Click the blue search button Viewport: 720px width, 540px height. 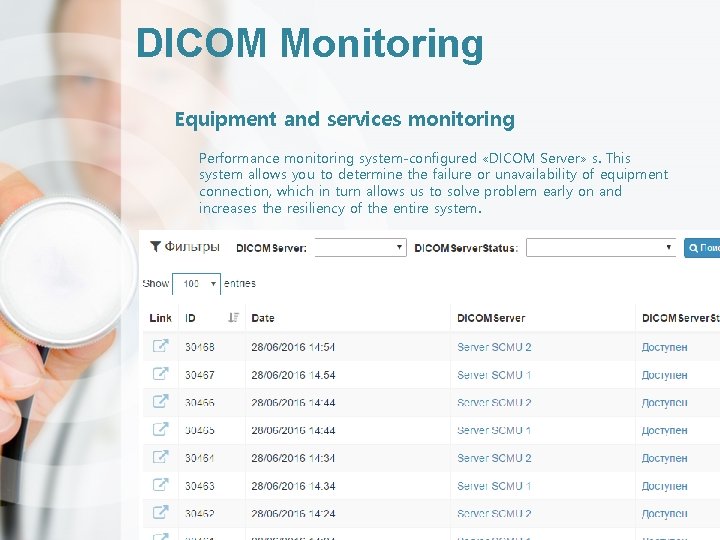pyautogui.click(x=702, y=248)
